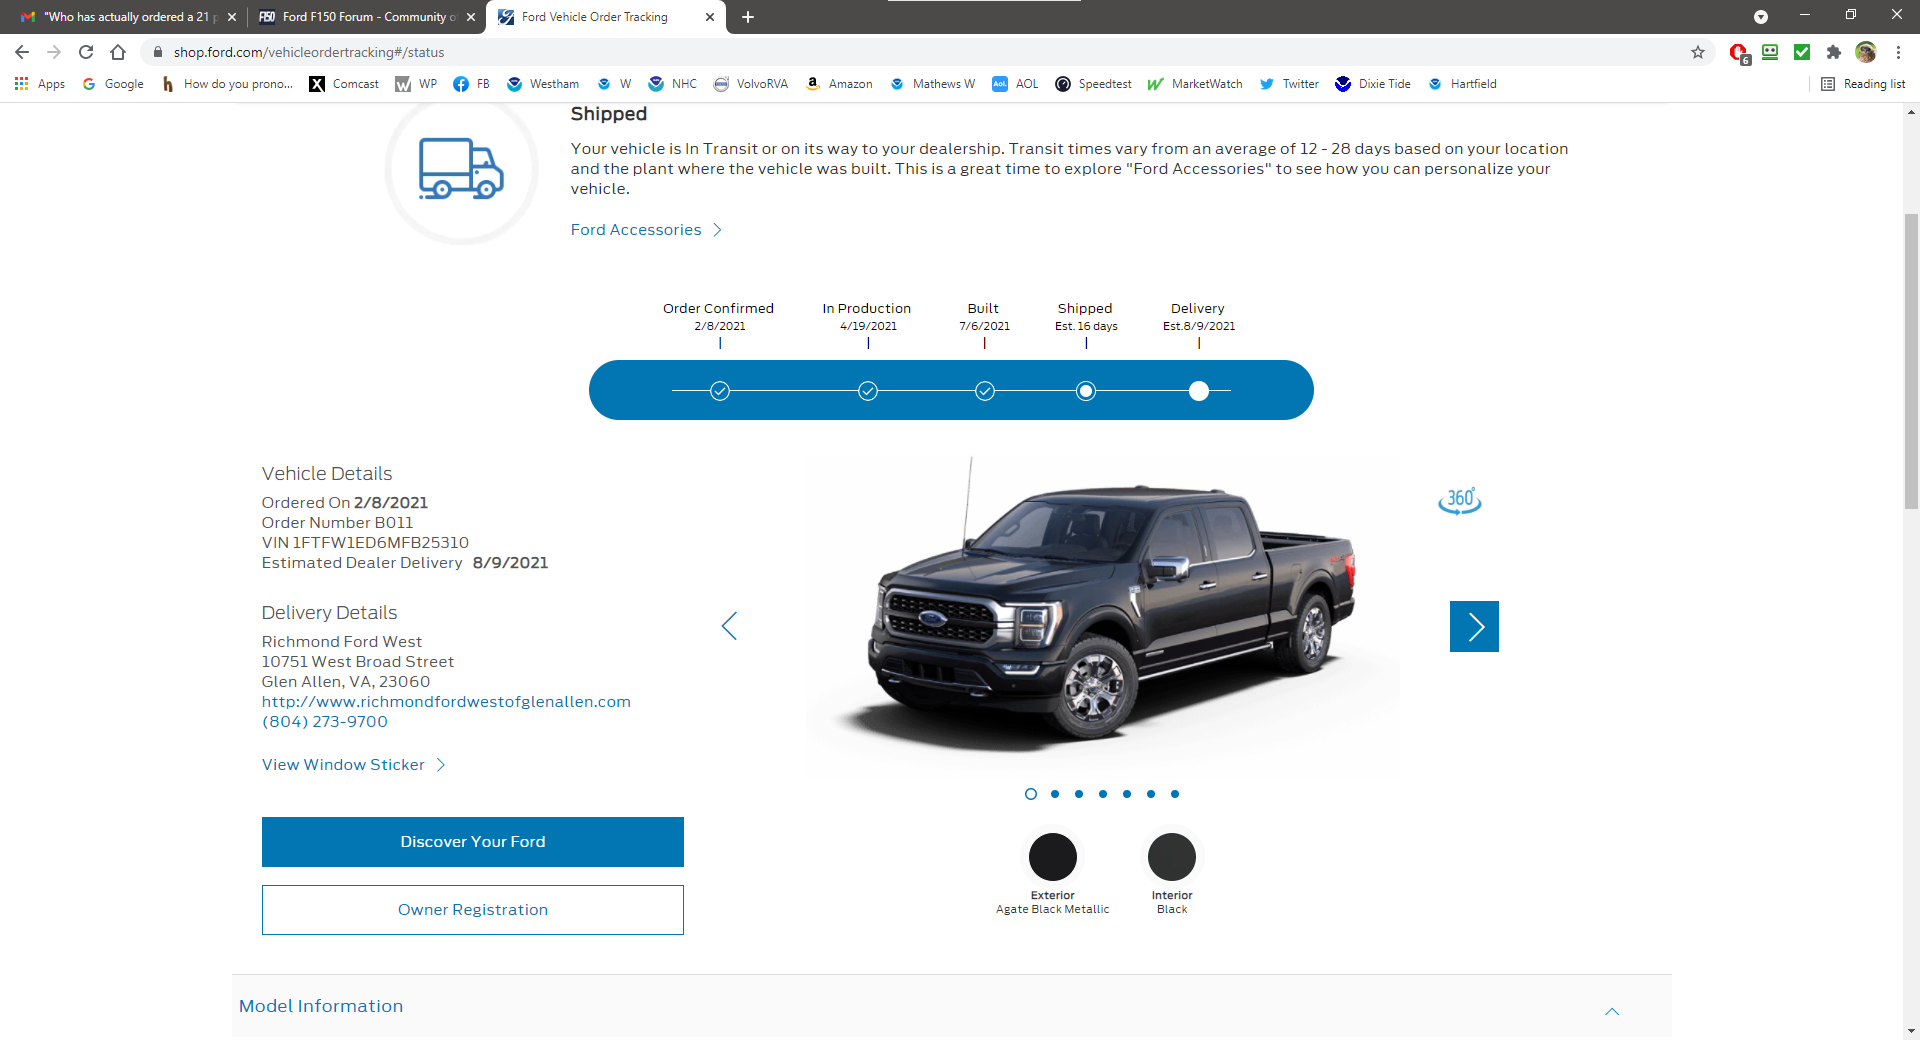Open the 360 degree vehicle view

click(1460, 500)
